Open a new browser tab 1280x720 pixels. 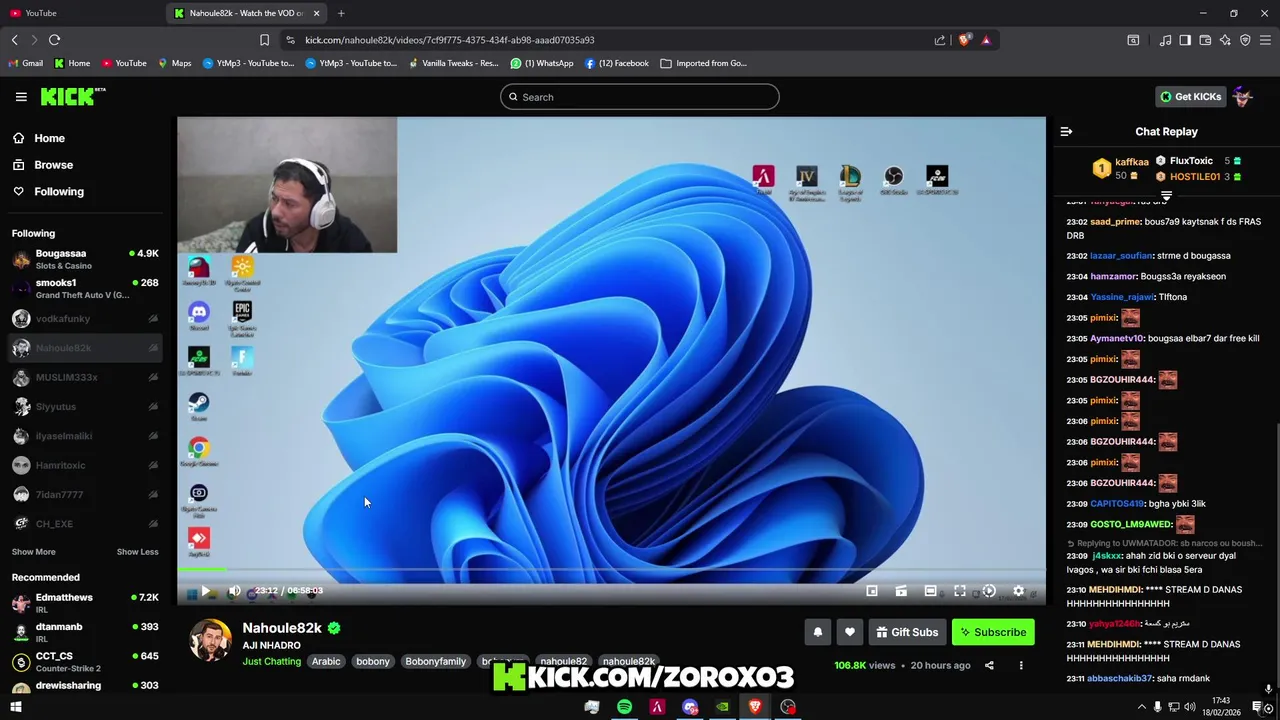click(x=341, y=13)
